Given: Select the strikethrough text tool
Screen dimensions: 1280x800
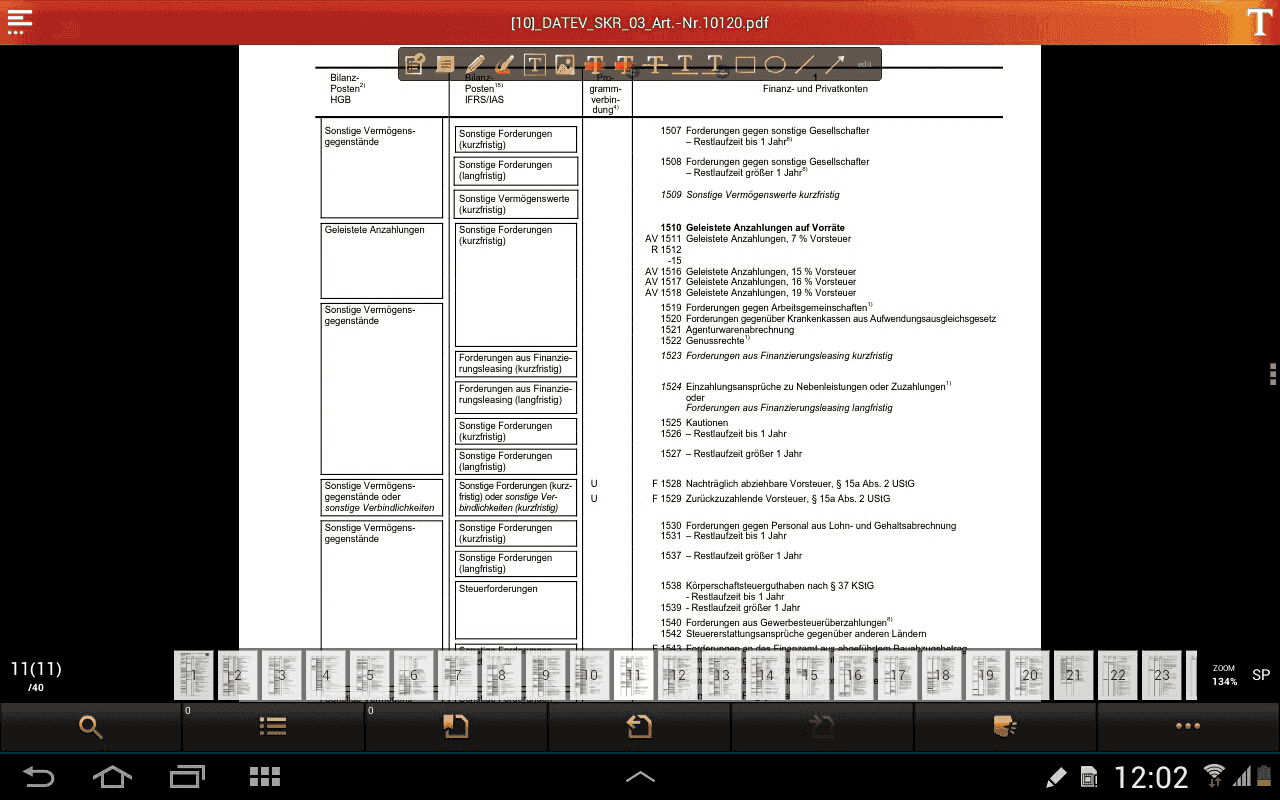Looking at the screenshot, I should point(655,65).
